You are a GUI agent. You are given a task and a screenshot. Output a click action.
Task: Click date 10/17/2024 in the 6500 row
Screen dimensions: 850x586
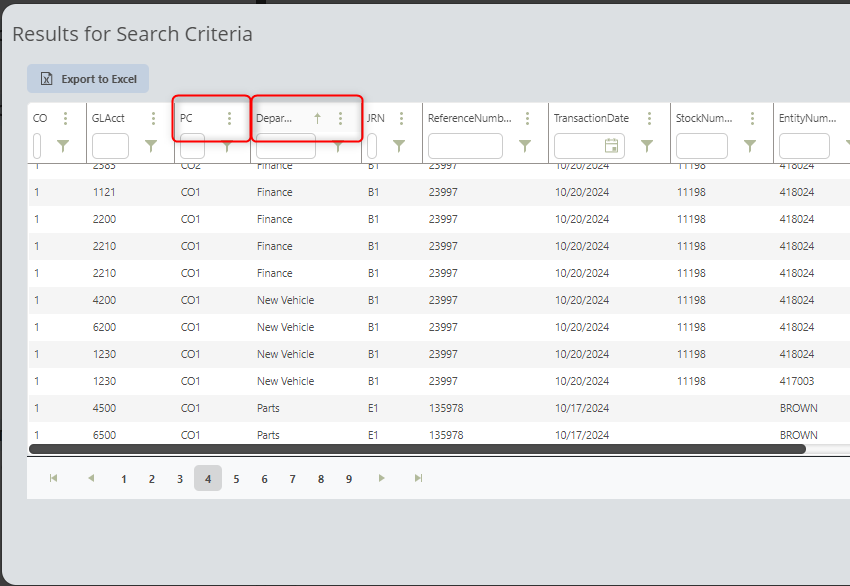(582, 435)
